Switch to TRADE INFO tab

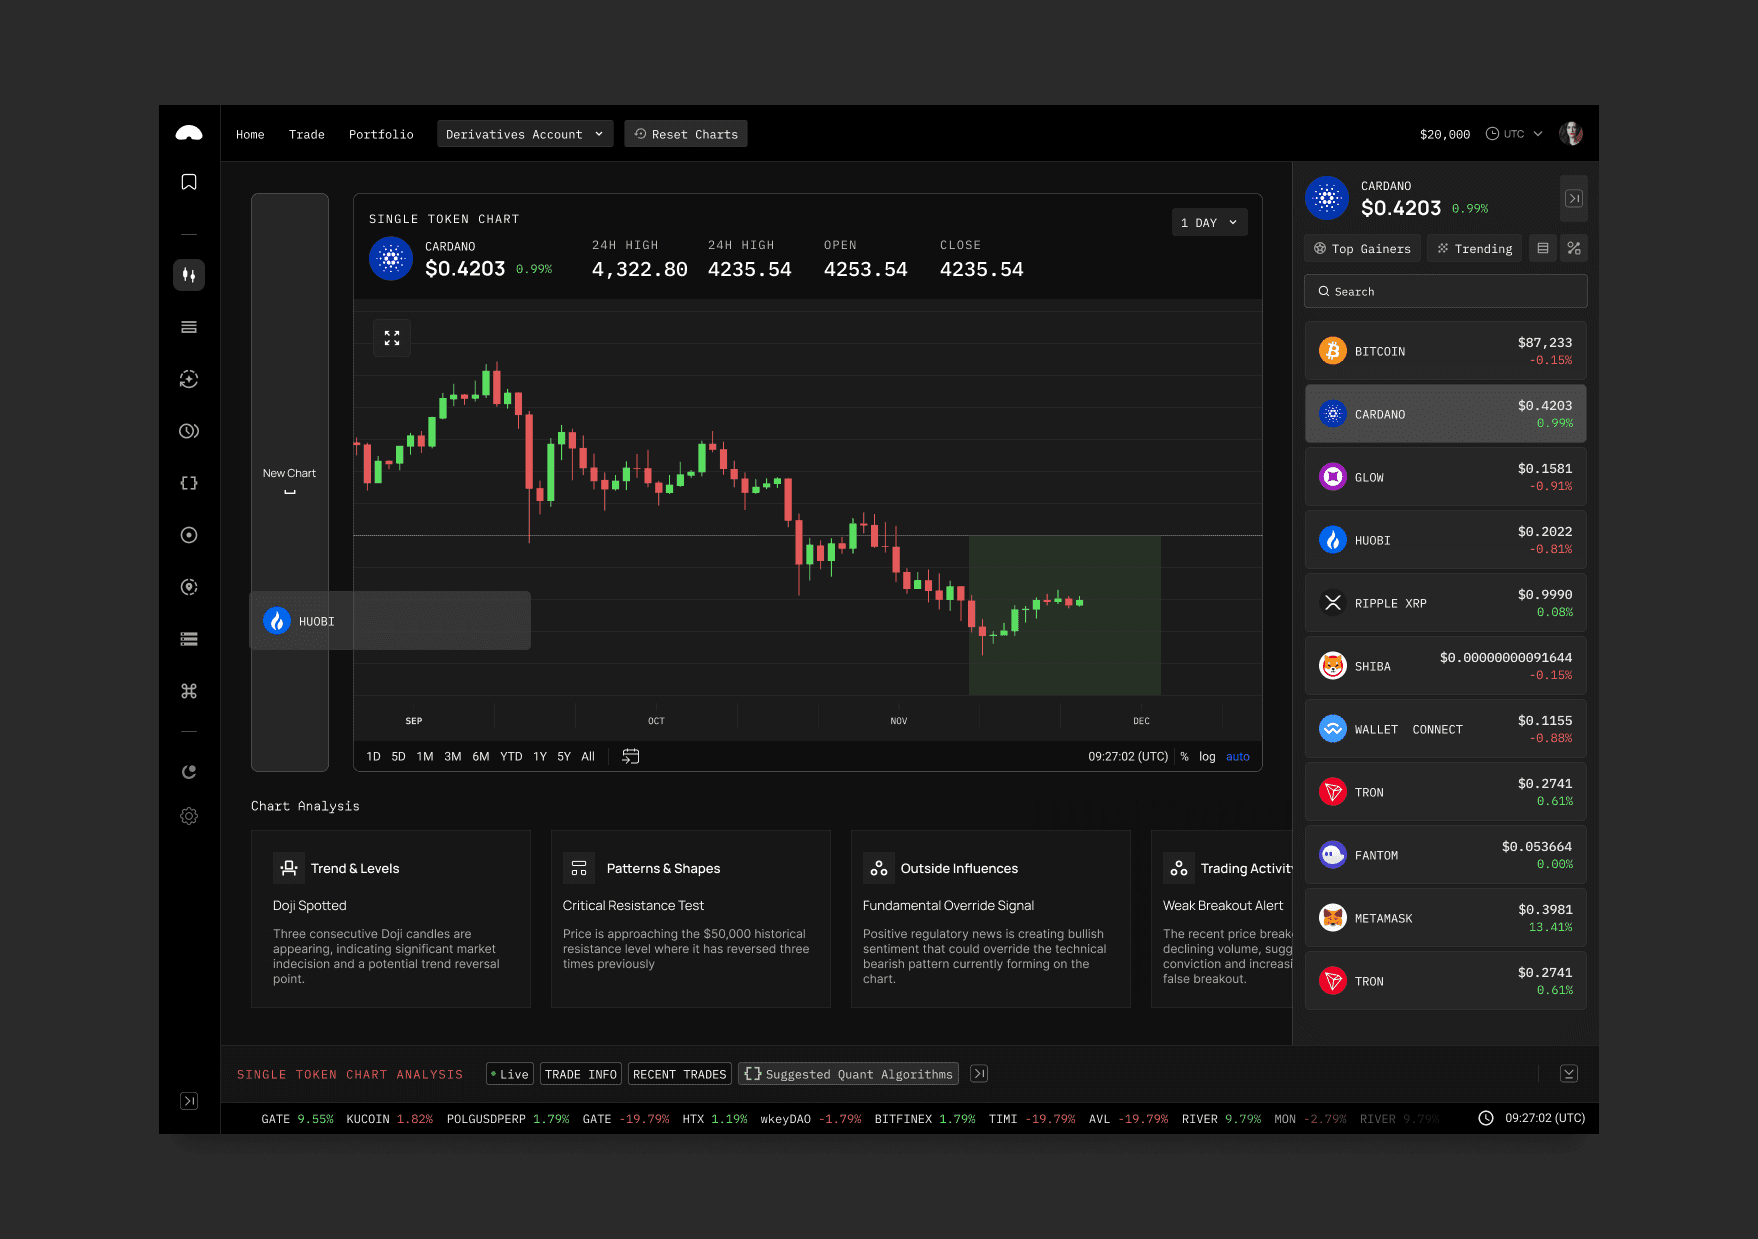pyautogui.click(x=581, y=1074)
